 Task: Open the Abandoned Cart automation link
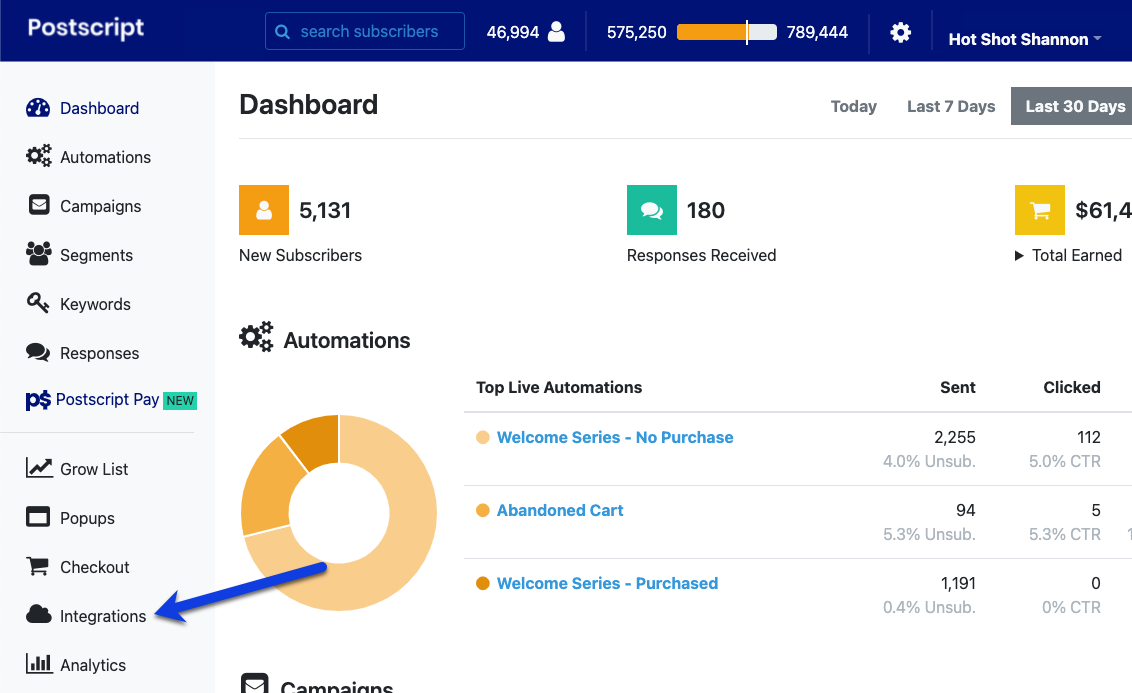coord(560,510)
